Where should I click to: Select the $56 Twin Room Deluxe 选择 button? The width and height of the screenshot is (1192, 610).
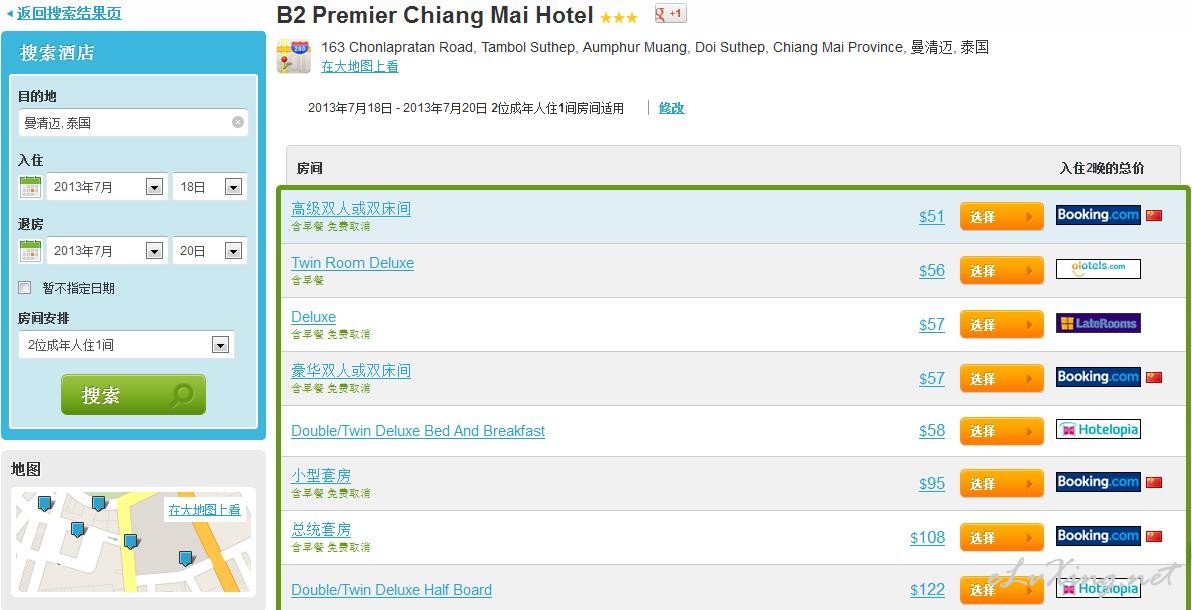[1001, 271]
